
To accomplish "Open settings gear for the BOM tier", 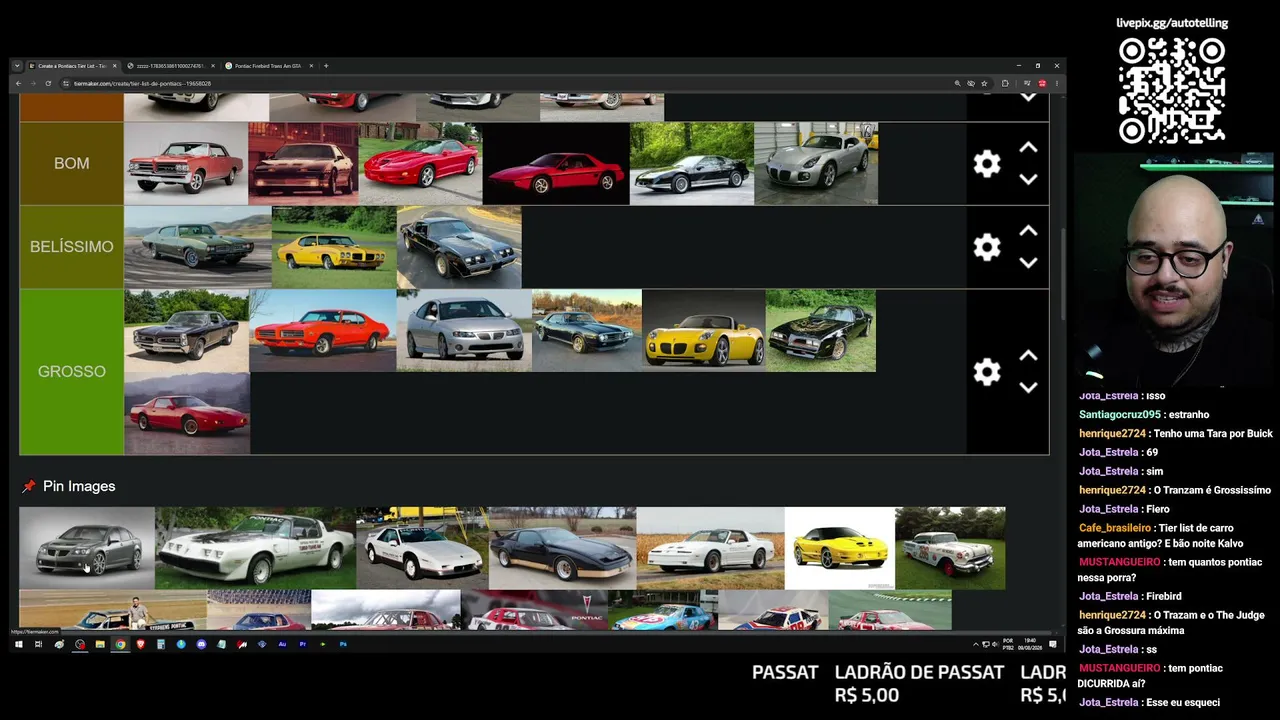I will [x=987, y=164].
